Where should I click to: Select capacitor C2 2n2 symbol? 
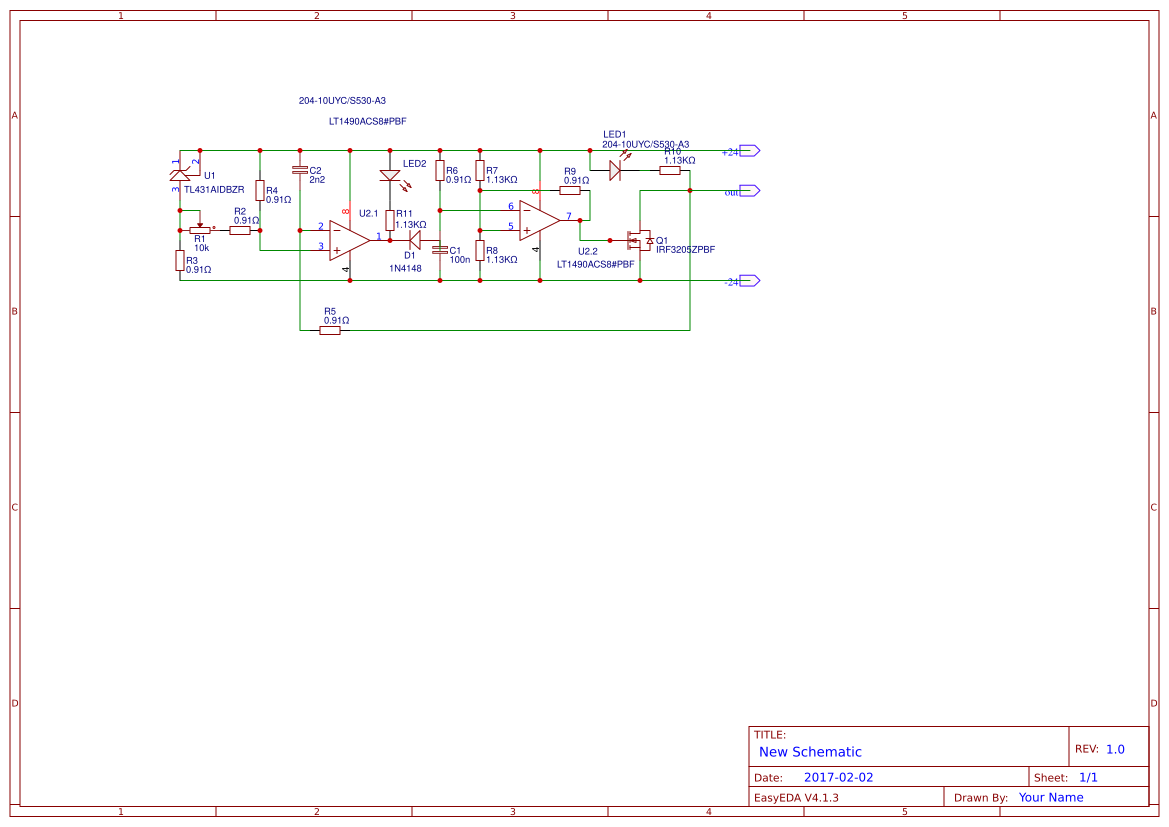click(x=300, y=168)
